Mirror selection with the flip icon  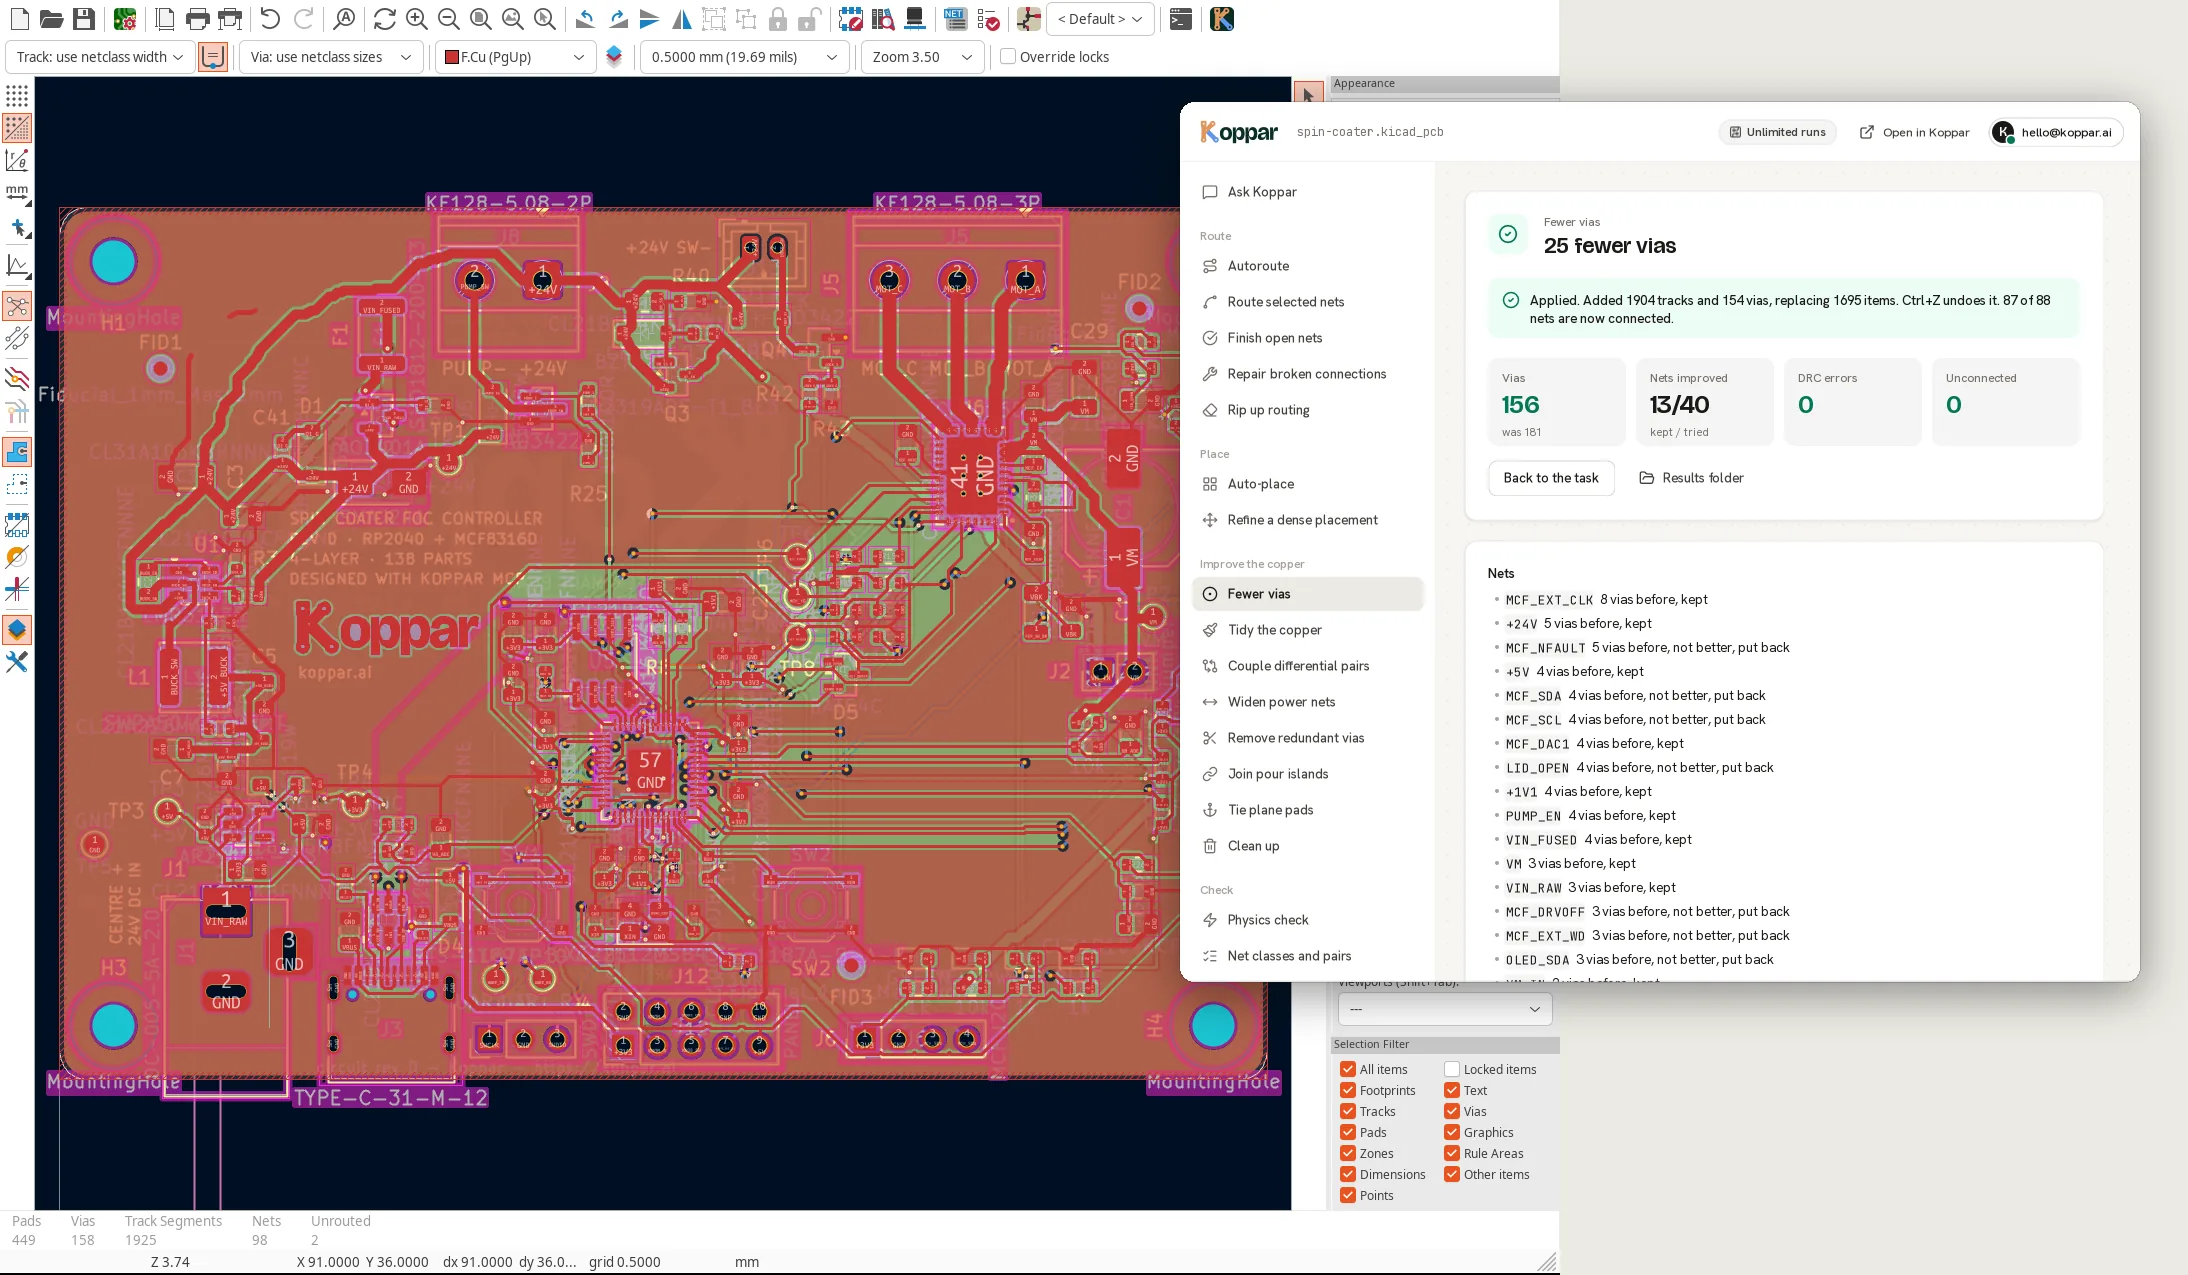point(682,19)
